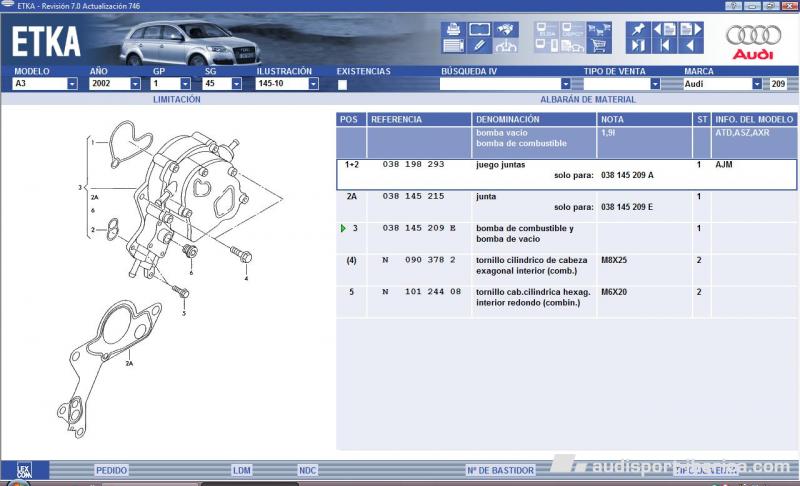Click the single back arrow icon

click(691, 46)
